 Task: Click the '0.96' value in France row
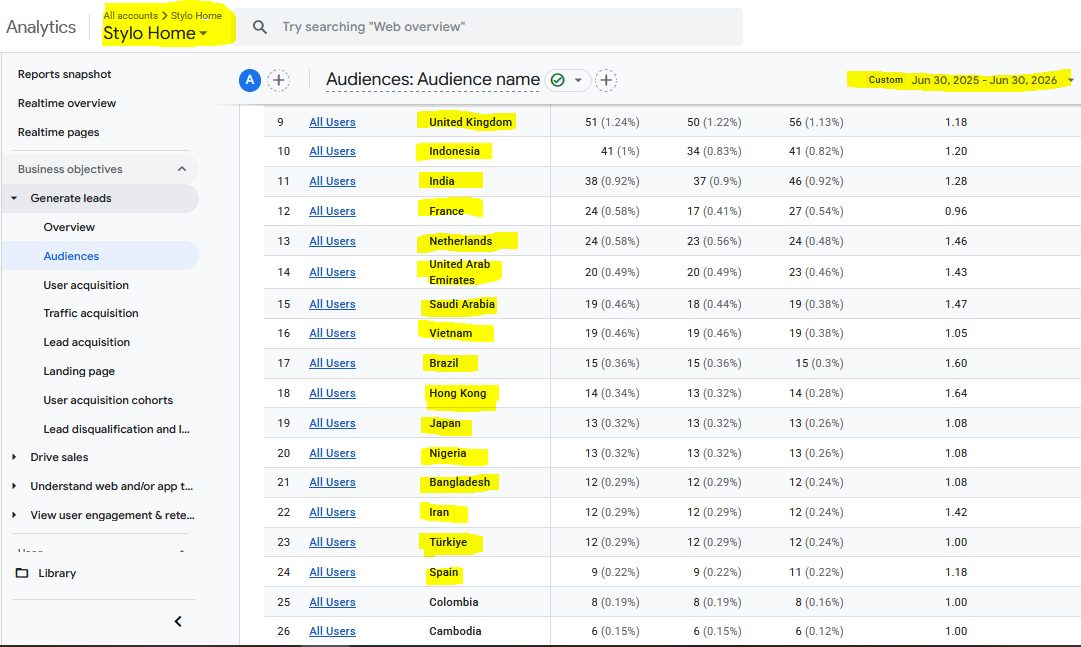point(956,211)
